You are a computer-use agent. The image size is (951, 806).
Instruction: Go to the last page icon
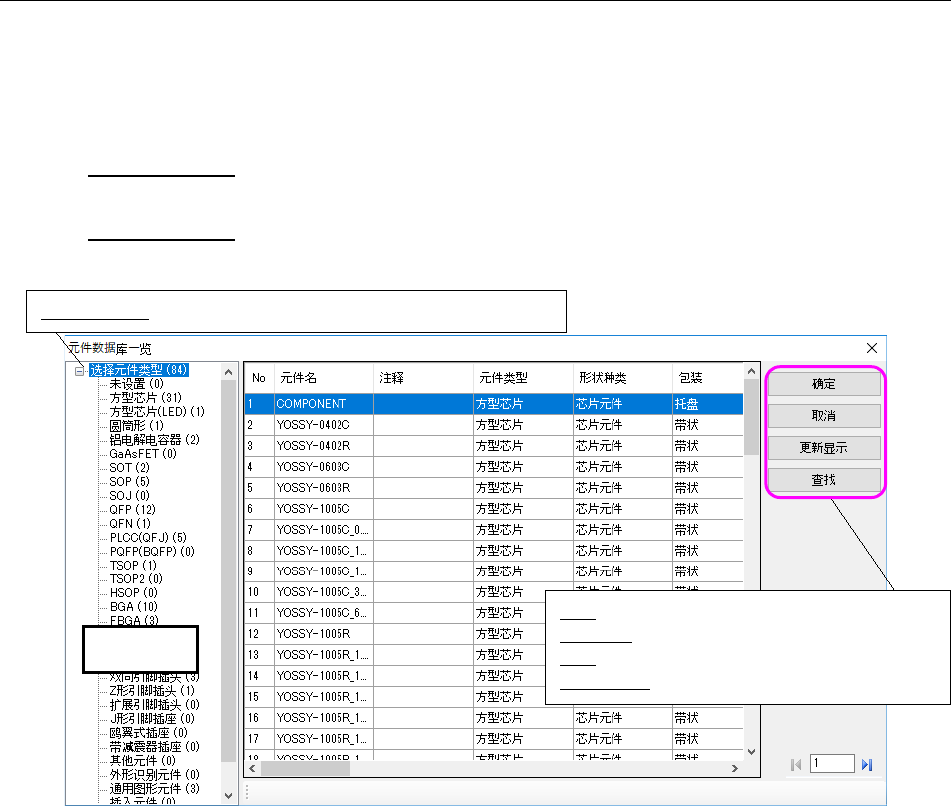click(867, 765)
